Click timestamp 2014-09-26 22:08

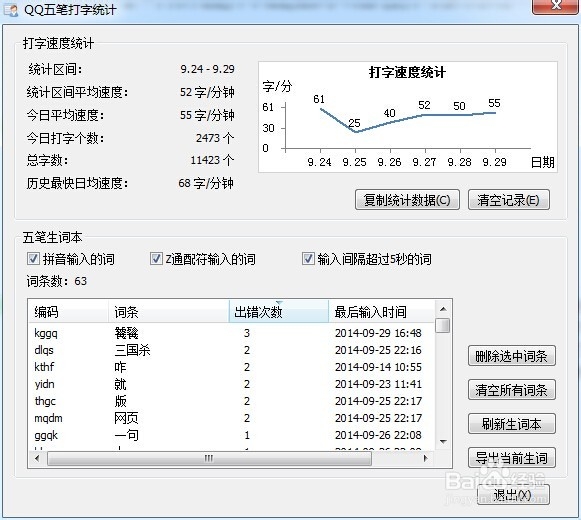tap(378, 435)
